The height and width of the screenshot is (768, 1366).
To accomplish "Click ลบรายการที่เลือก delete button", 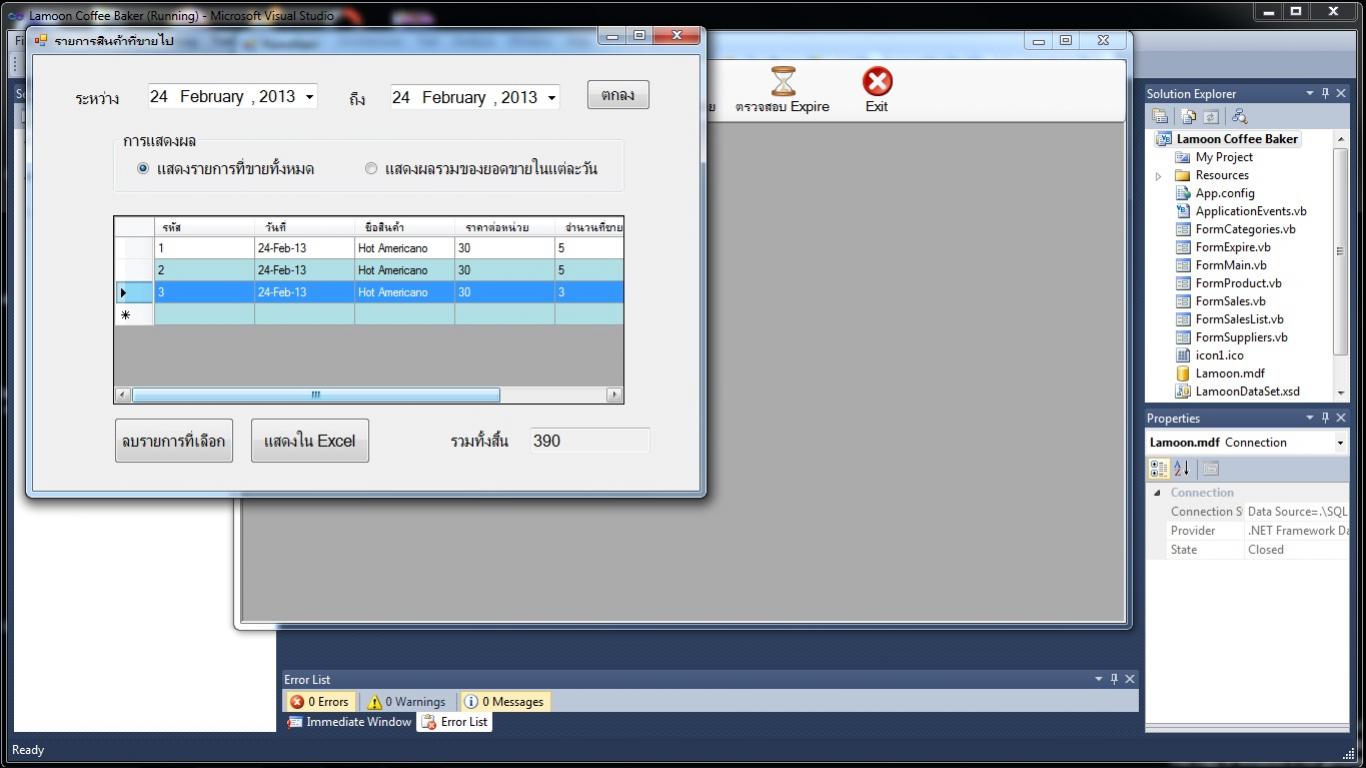I will tap(174, 441).
